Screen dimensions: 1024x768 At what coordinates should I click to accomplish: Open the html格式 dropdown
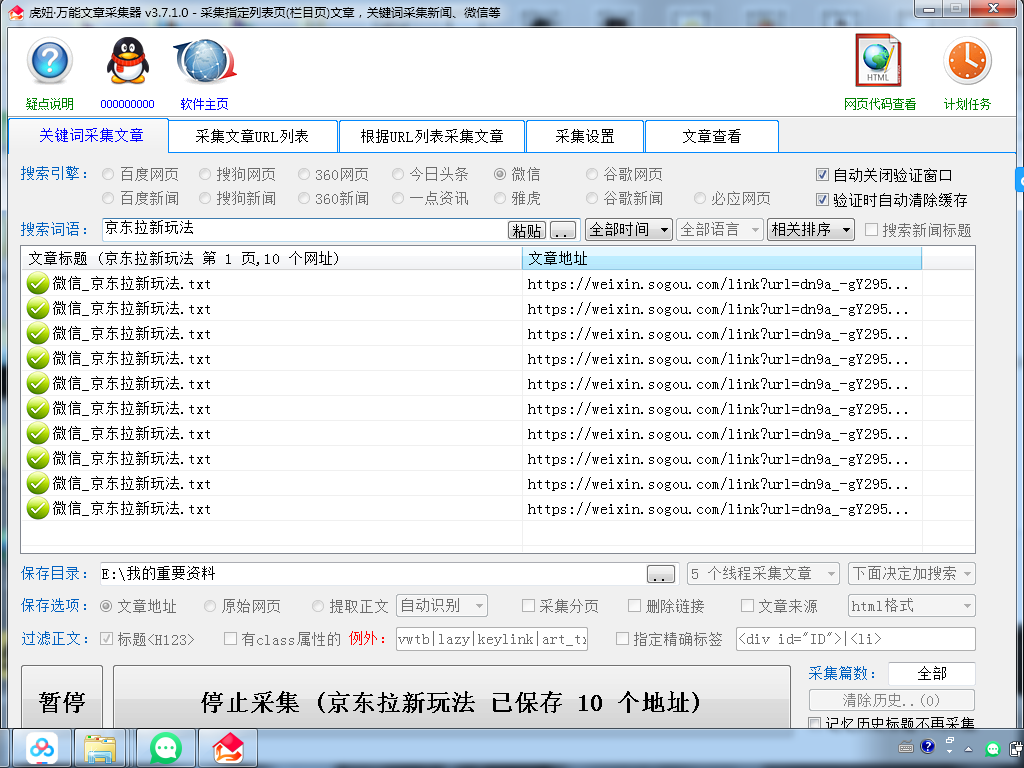click(912, 606)
